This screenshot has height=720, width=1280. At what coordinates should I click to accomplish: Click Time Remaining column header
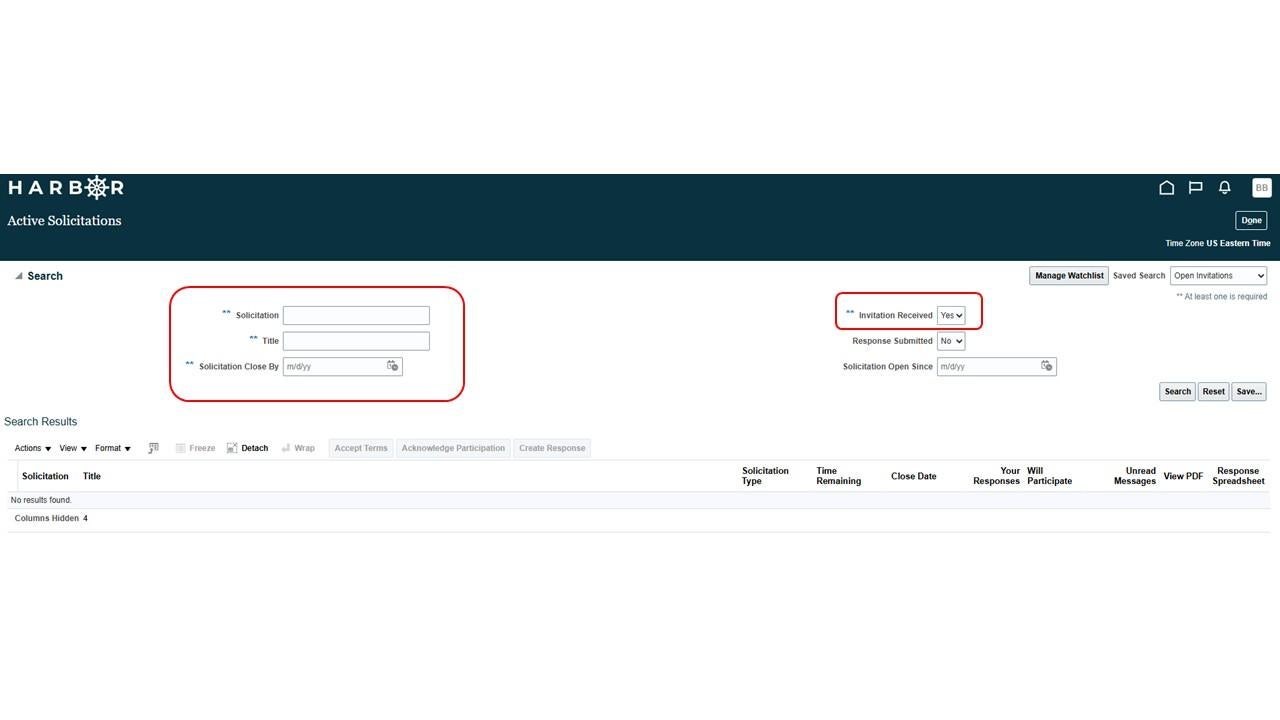click(838, 476)
